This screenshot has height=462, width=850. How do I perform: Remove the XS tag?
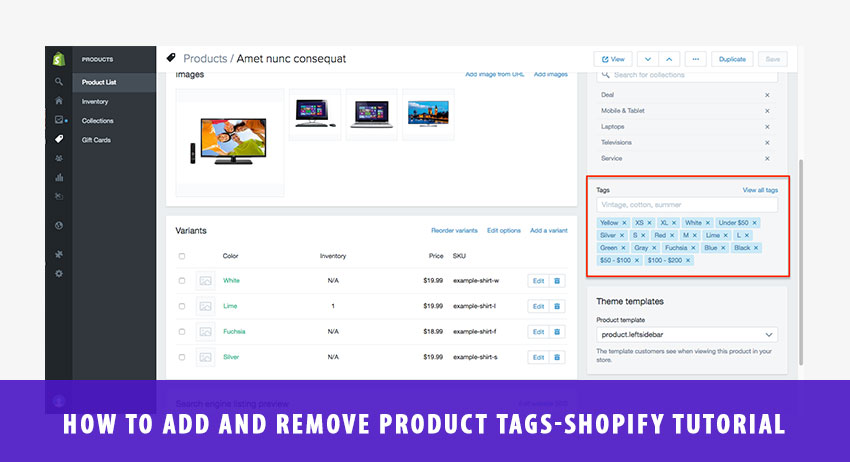pos(649,223)
